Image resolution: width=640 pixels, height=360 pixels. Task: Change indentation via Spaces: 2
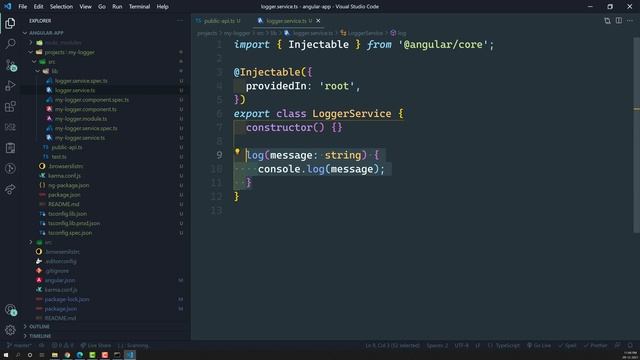coord(437,346)
